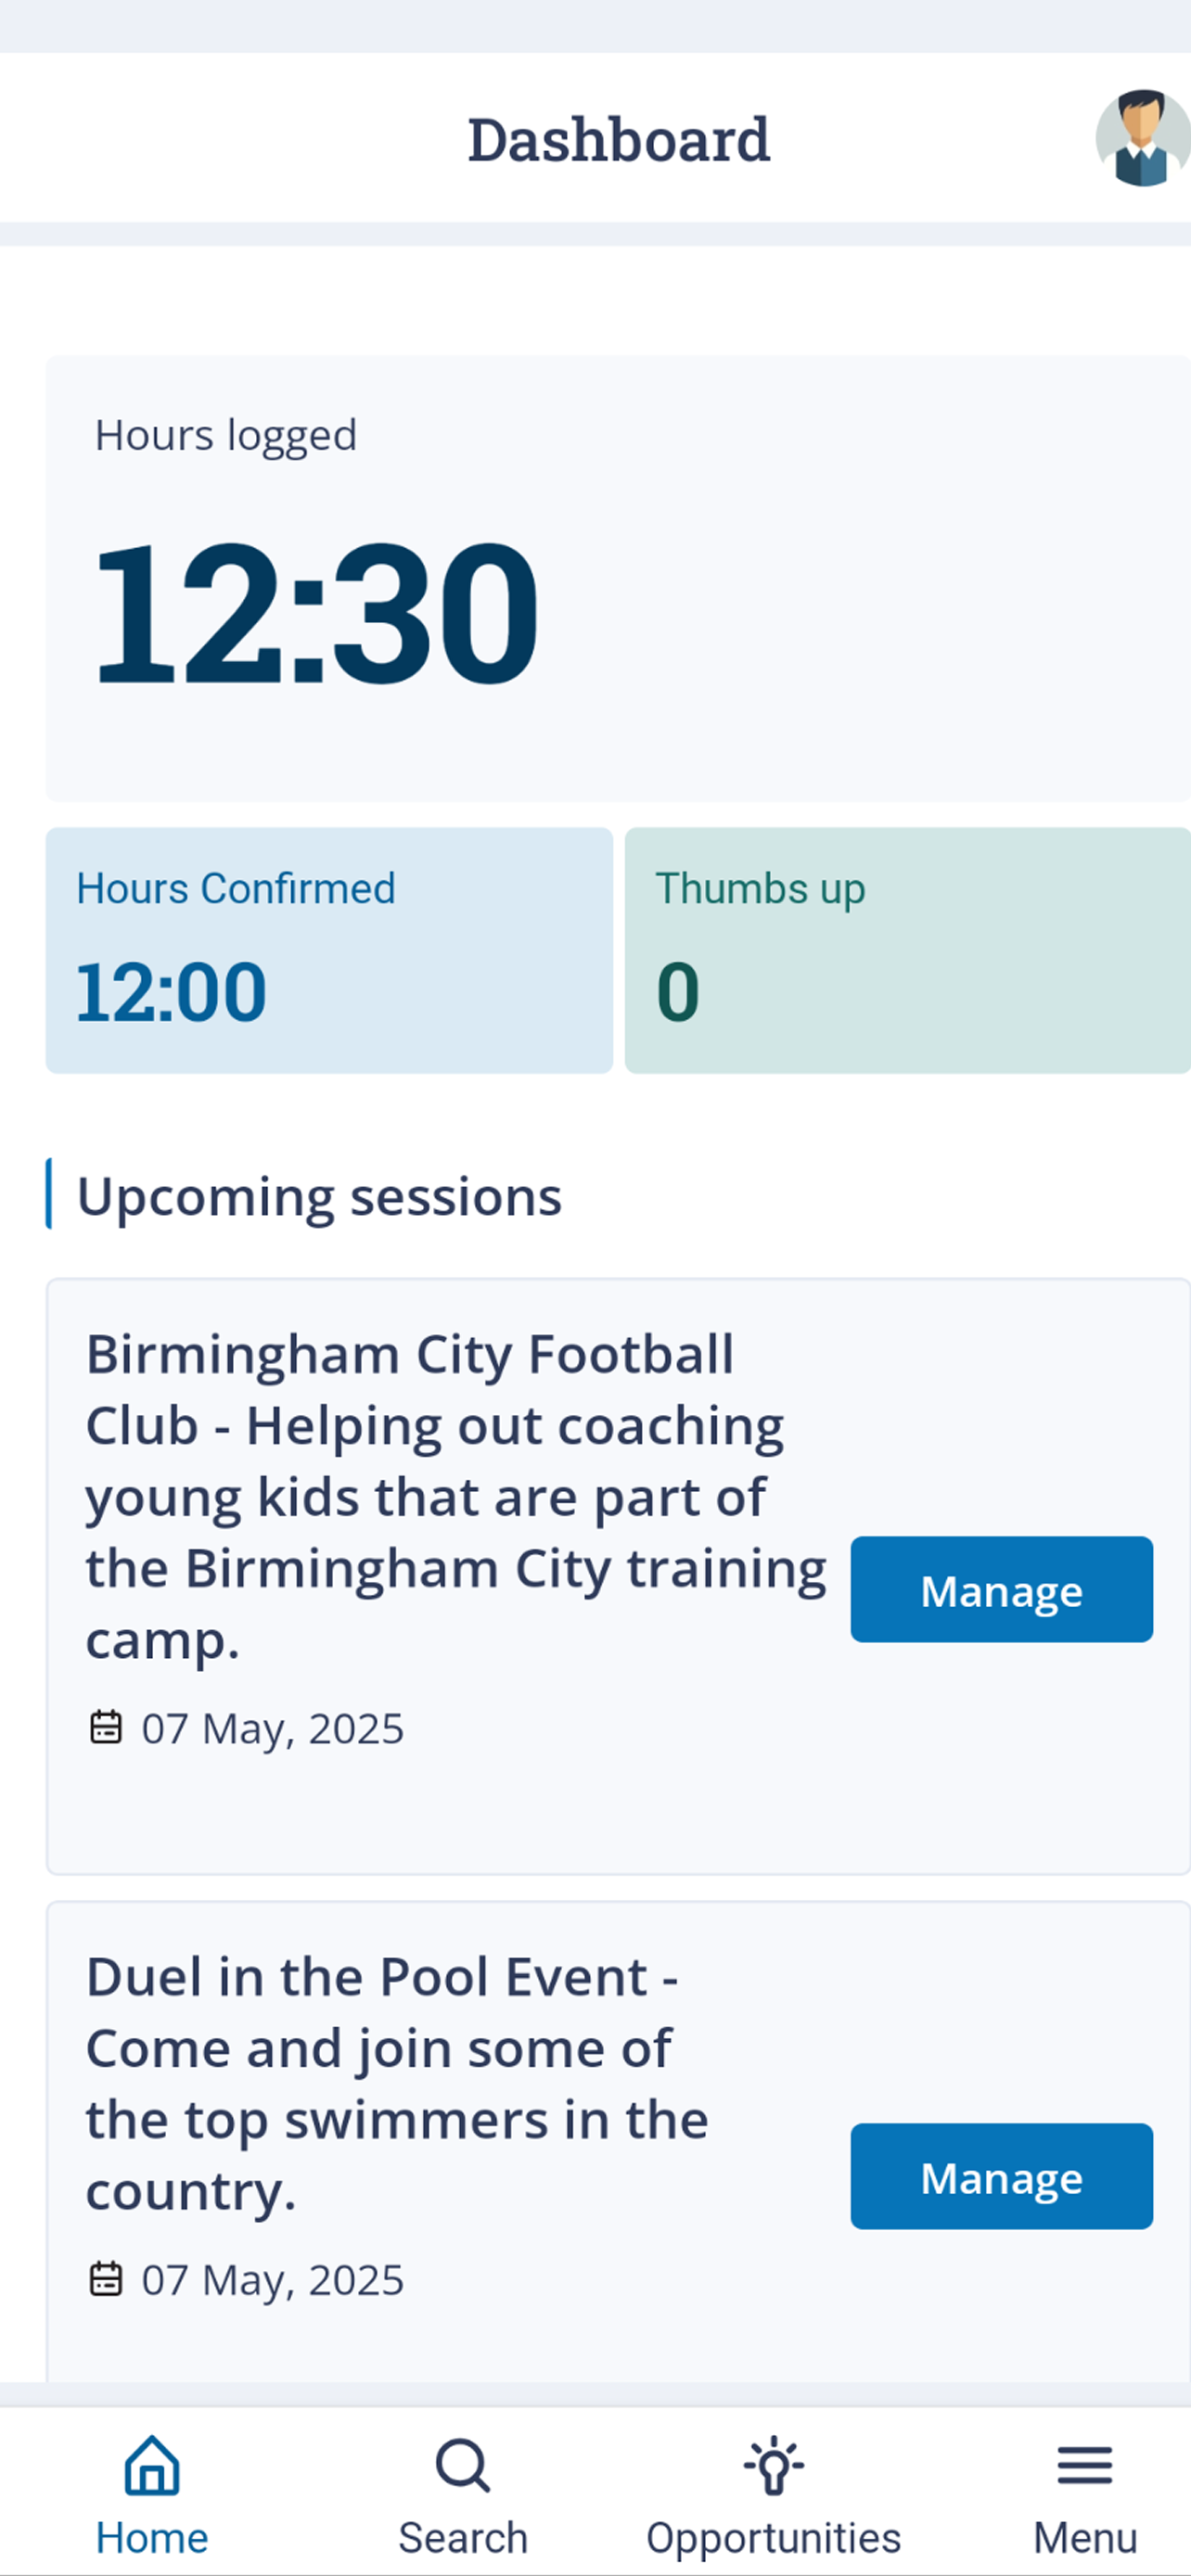Open the hamburger Menu icon
The width and height of the screenshot is (1191, 2576).
[1085, 2465]
